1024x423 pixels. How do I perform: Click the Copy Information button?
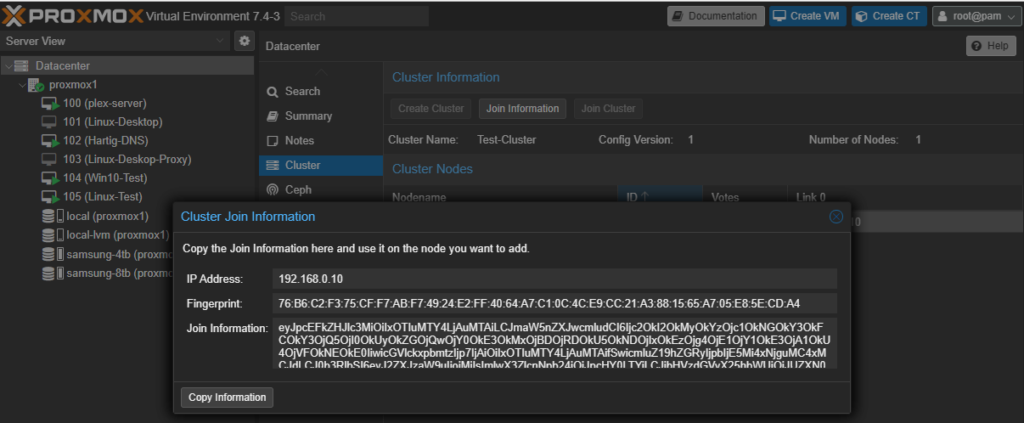click(227, 397)
